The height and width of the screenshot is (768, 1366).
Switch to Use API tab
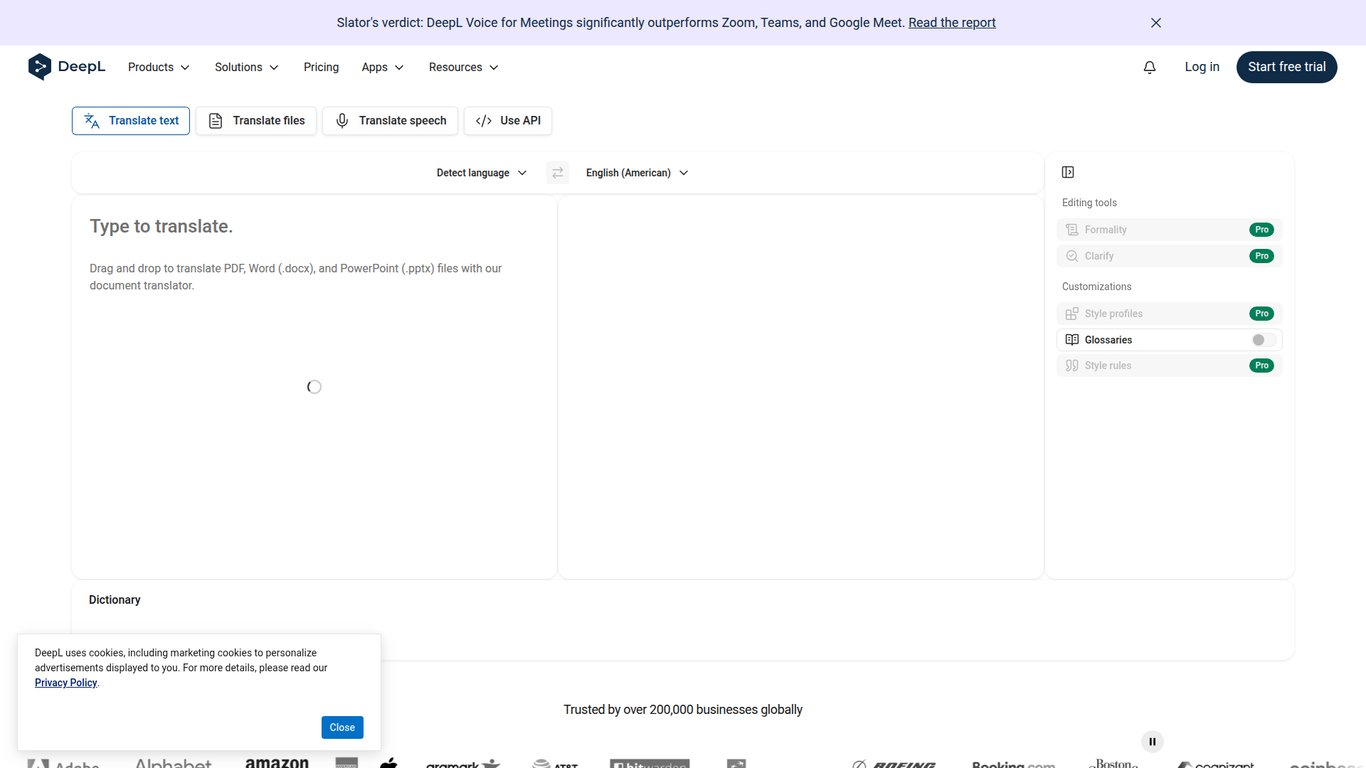[508, 121]
